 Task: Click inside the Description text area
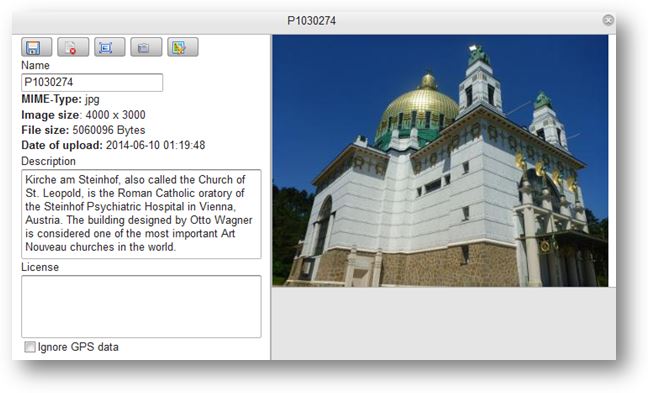(x=141, y=214)
